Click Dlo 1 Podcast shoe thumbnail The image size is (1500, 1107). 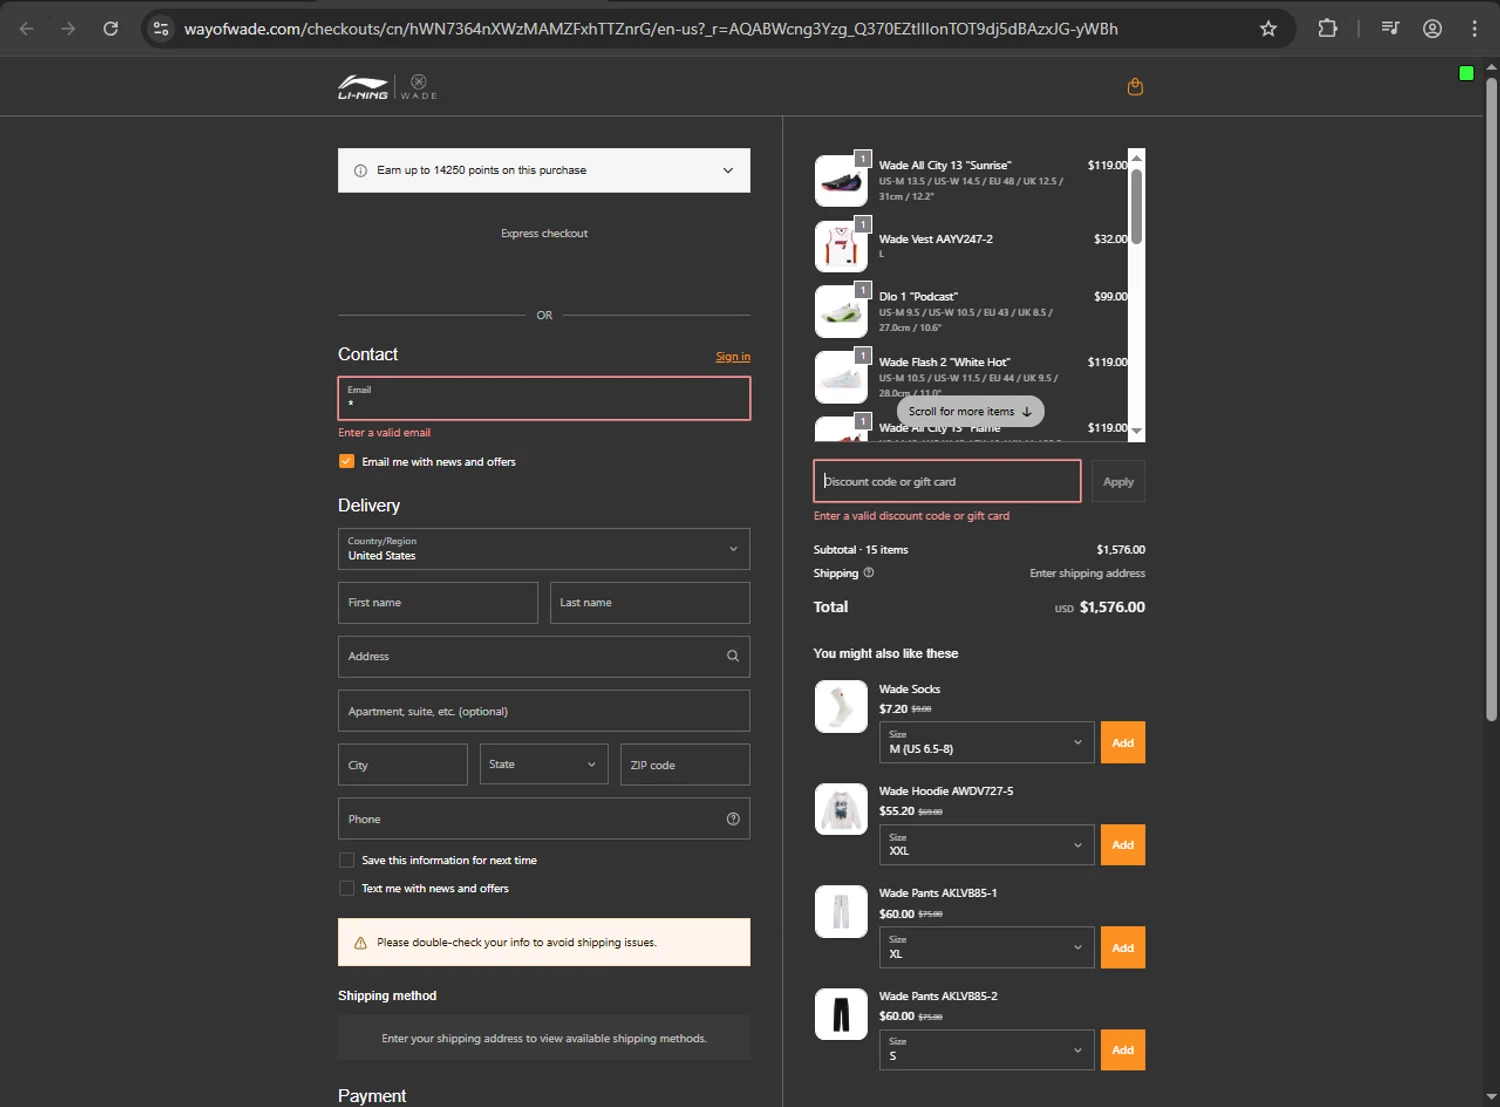point(841,312)
